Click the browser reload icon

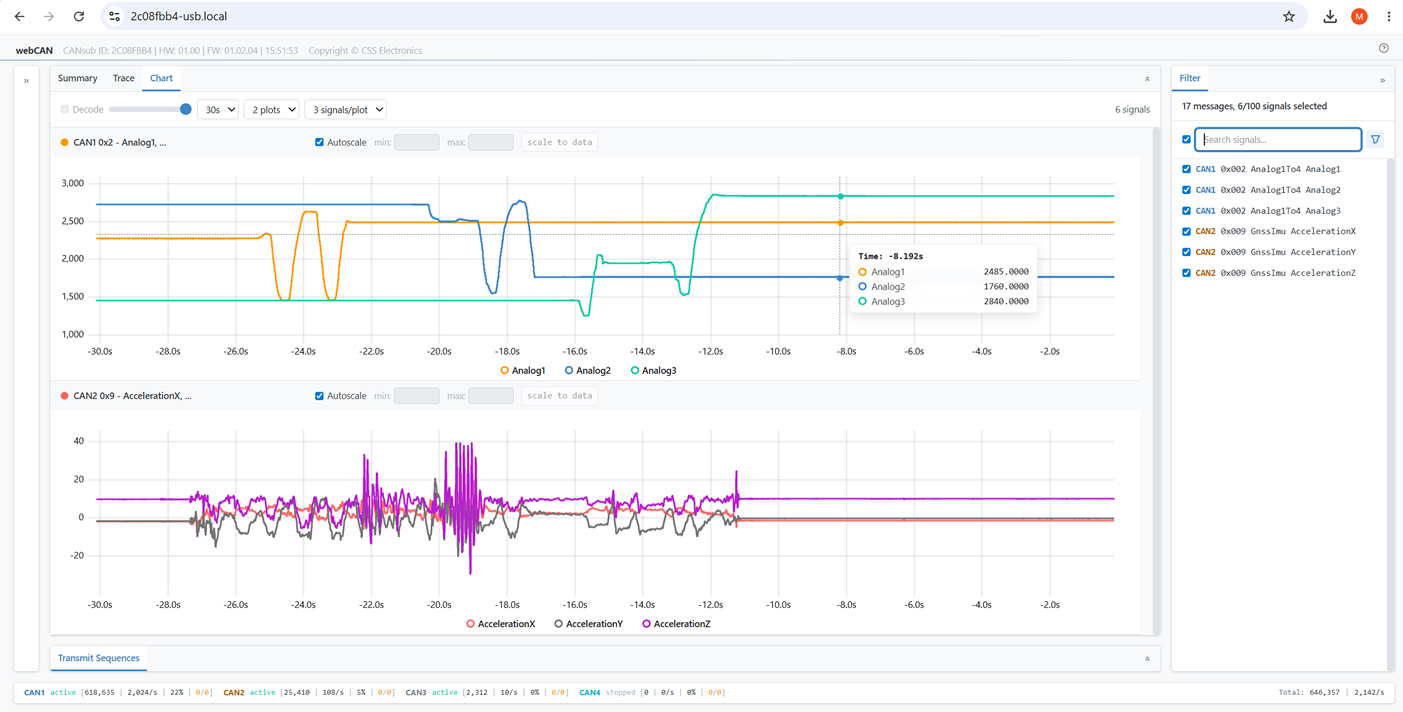(79, 16)
